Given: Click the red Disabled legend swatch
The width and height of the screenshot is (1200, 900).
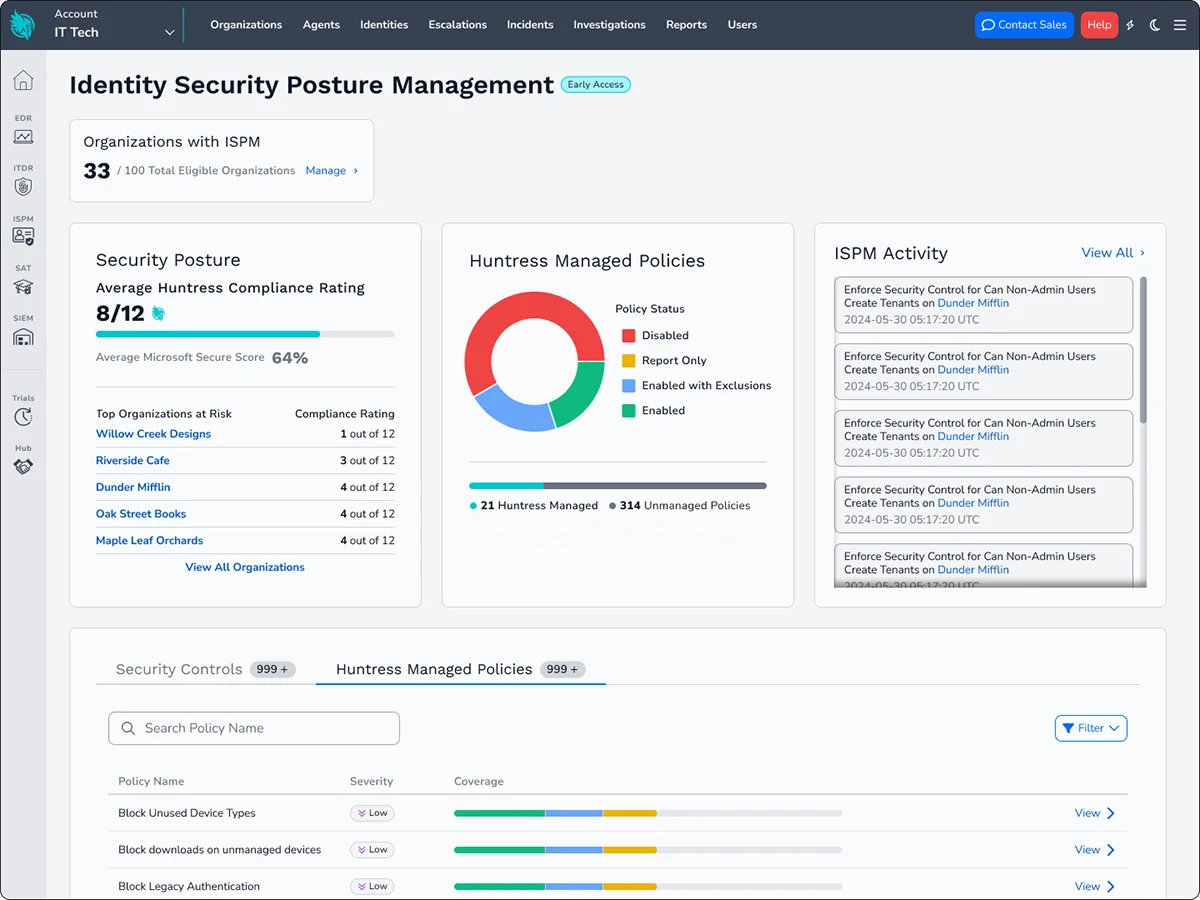Looking at the screenshot, I should click(x=628, y=336).
